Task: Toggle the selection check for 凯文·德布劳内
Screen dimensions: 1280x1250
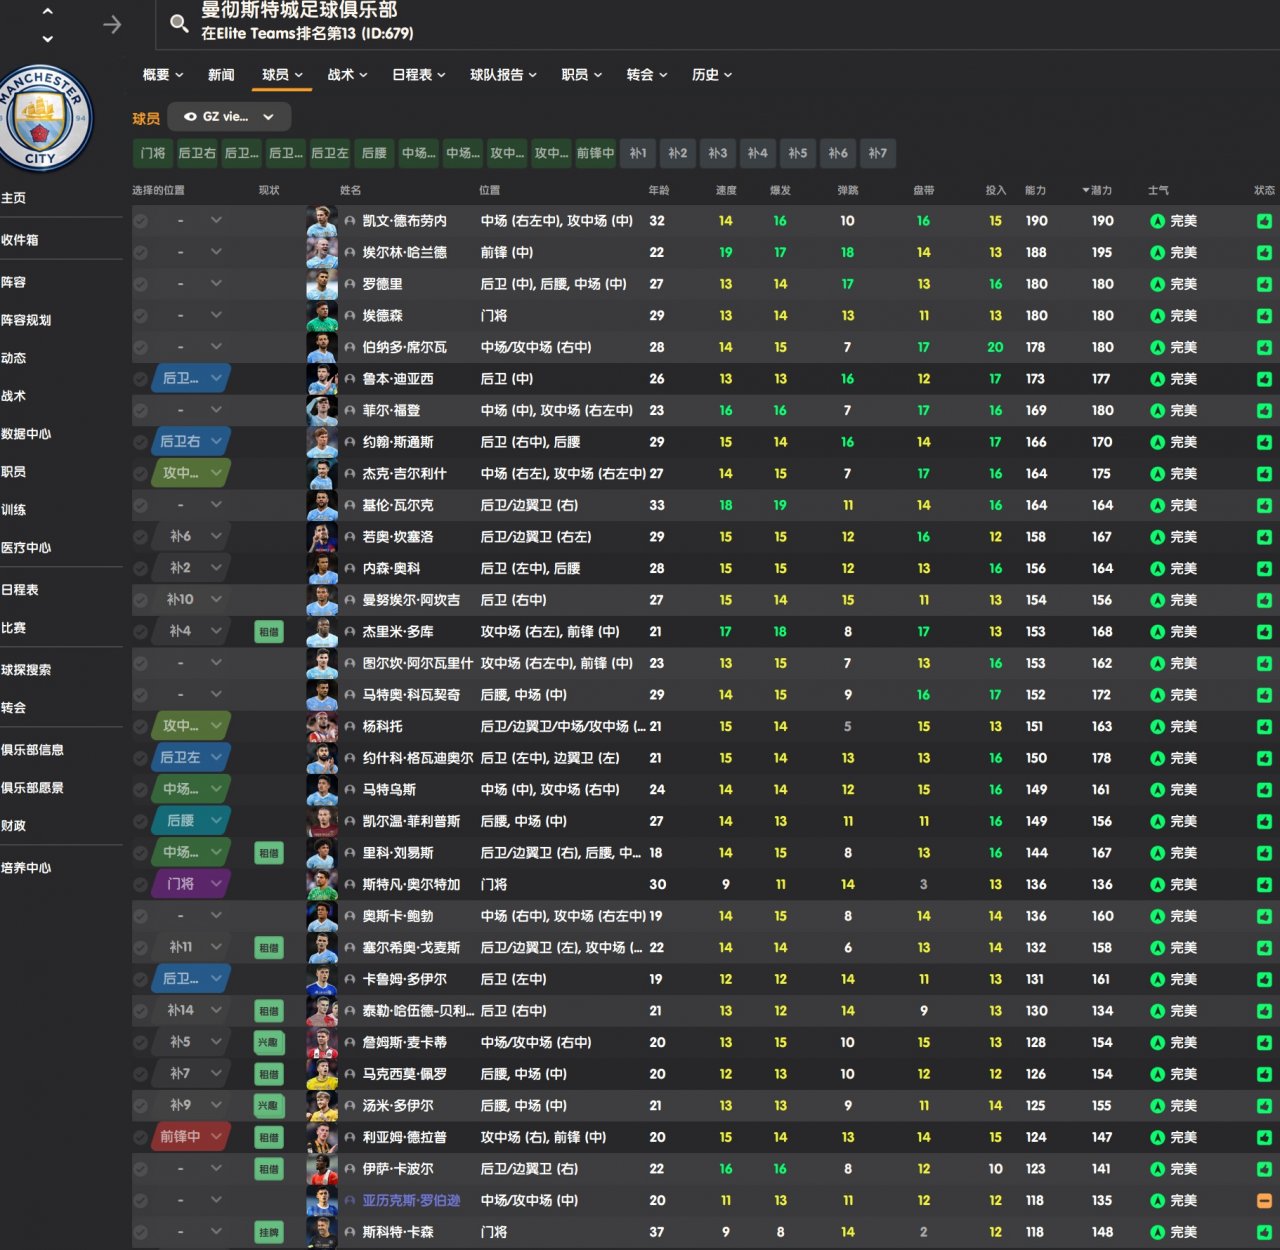Action: pos(141,221)
